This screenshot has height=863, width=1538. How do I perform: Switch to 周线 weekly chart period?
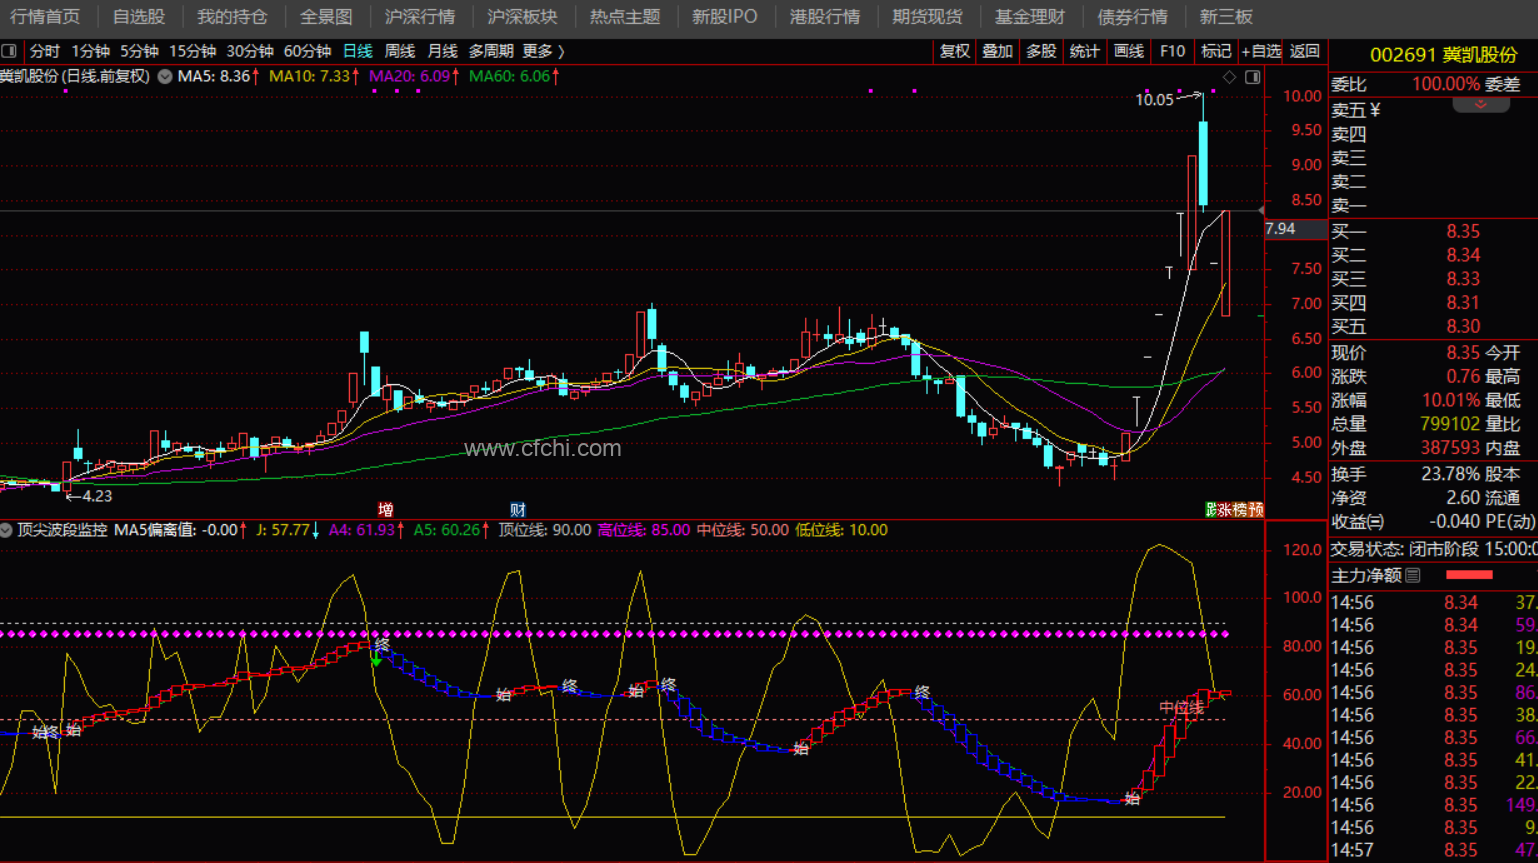coord(399,51)
